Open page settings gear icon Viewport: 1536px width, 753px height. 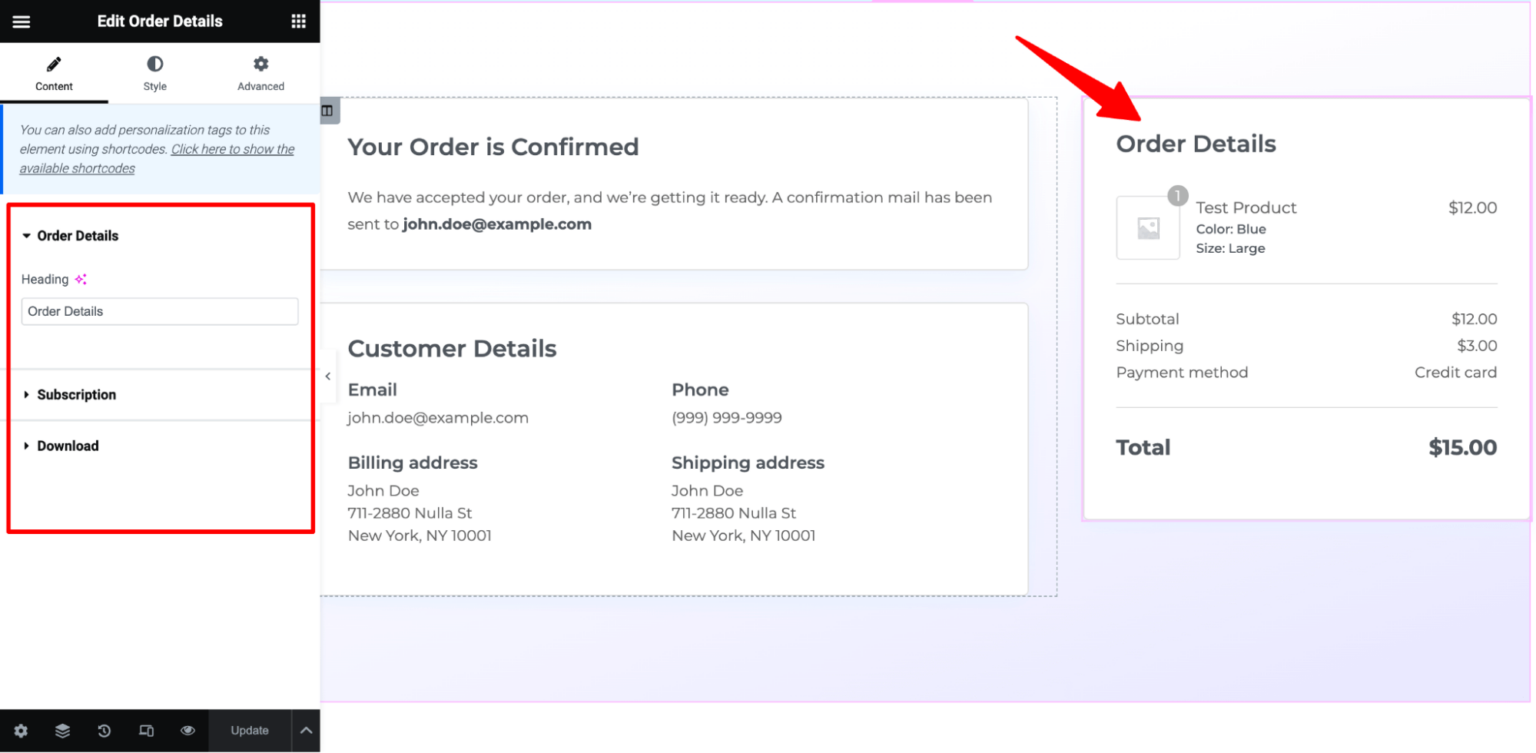click(x=21, y=731)
